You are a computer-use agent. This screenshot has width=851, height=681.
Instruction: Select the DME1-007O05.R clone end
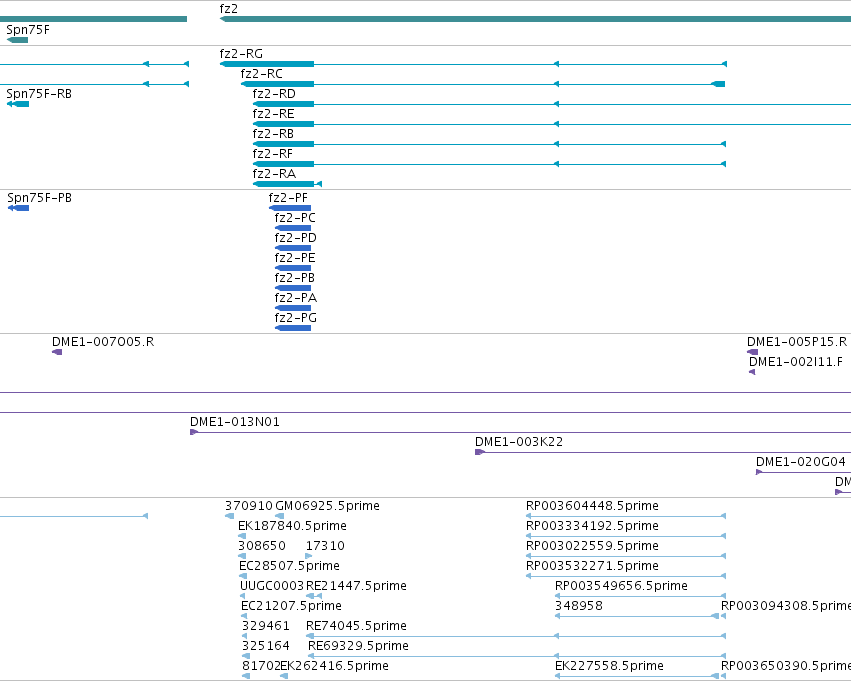point(57,352)
